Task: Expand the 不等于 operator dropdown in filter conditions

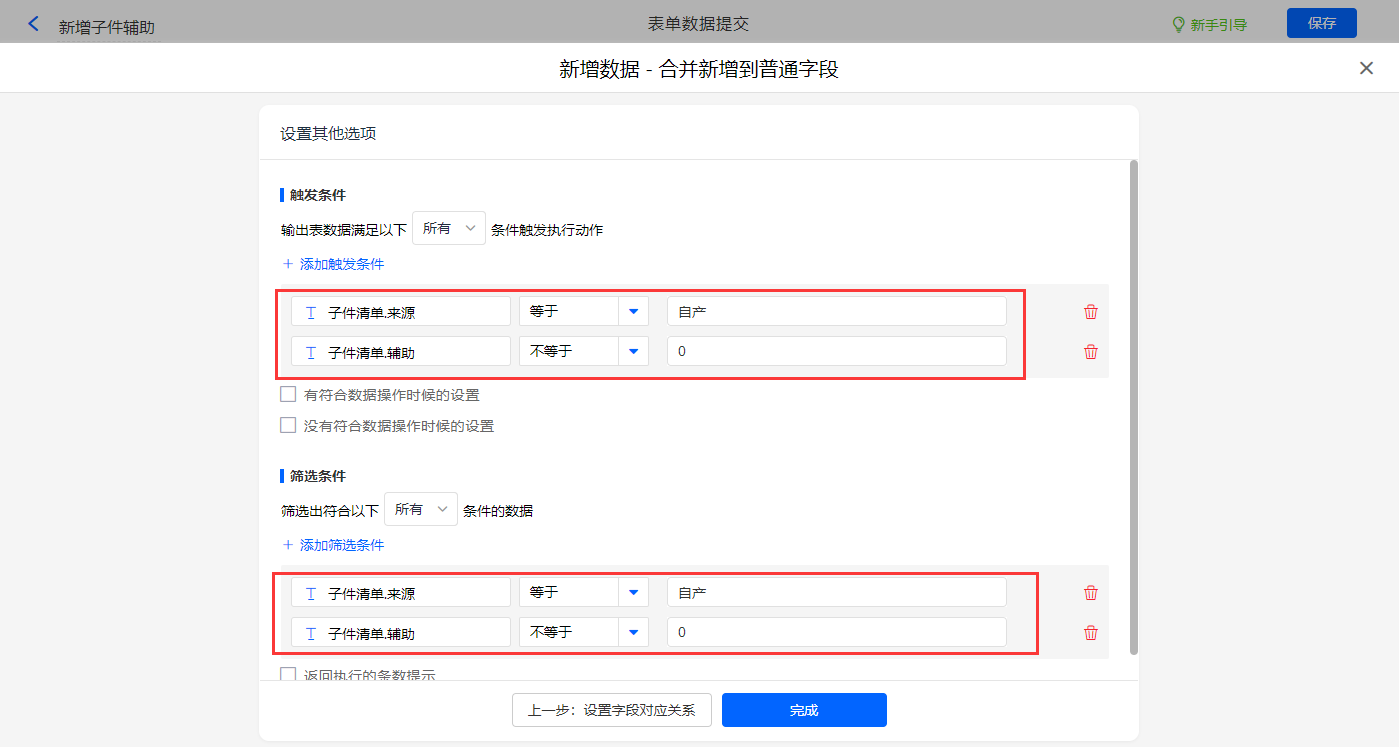Action: tap(633, 633)
